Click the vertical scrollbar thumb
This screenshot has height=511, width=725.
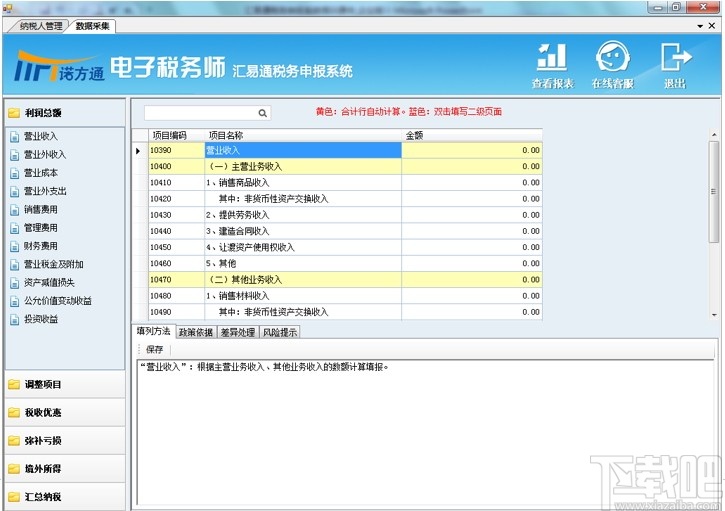pos(714,191)
